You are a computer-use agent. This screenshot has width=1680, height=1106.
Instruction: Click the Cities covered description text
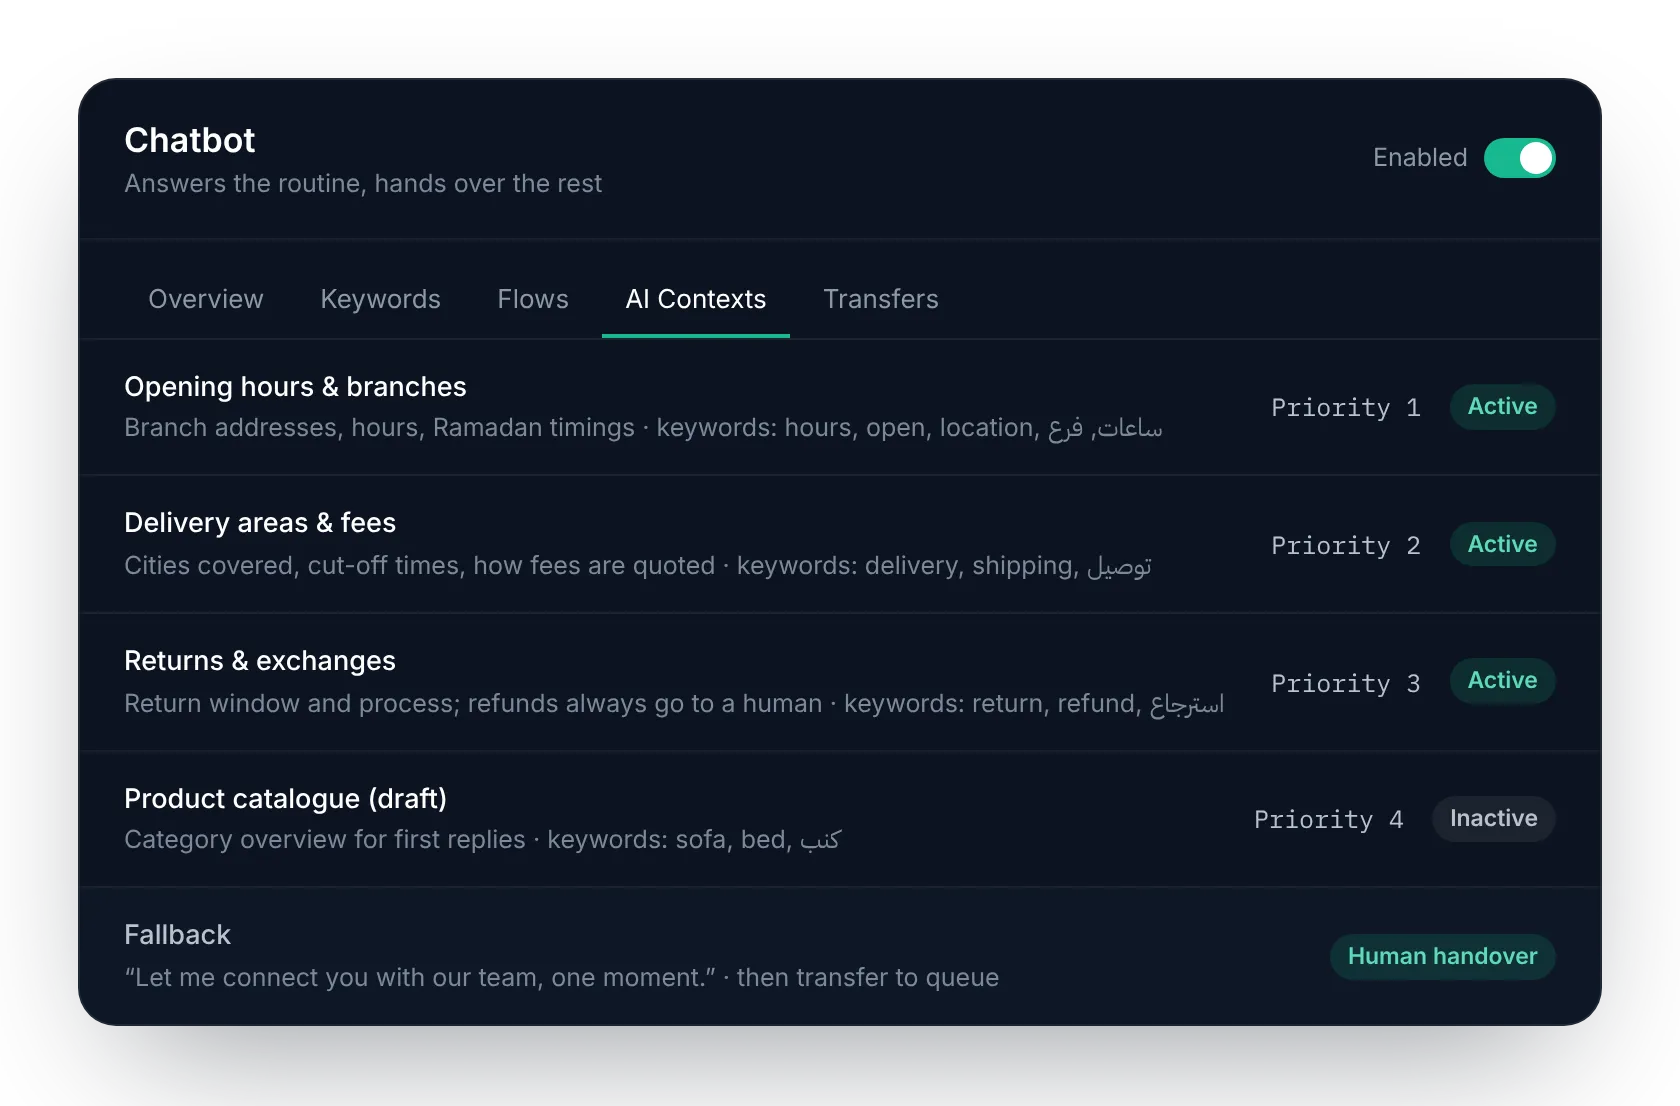pyautogui.click(x=638, y=566)
